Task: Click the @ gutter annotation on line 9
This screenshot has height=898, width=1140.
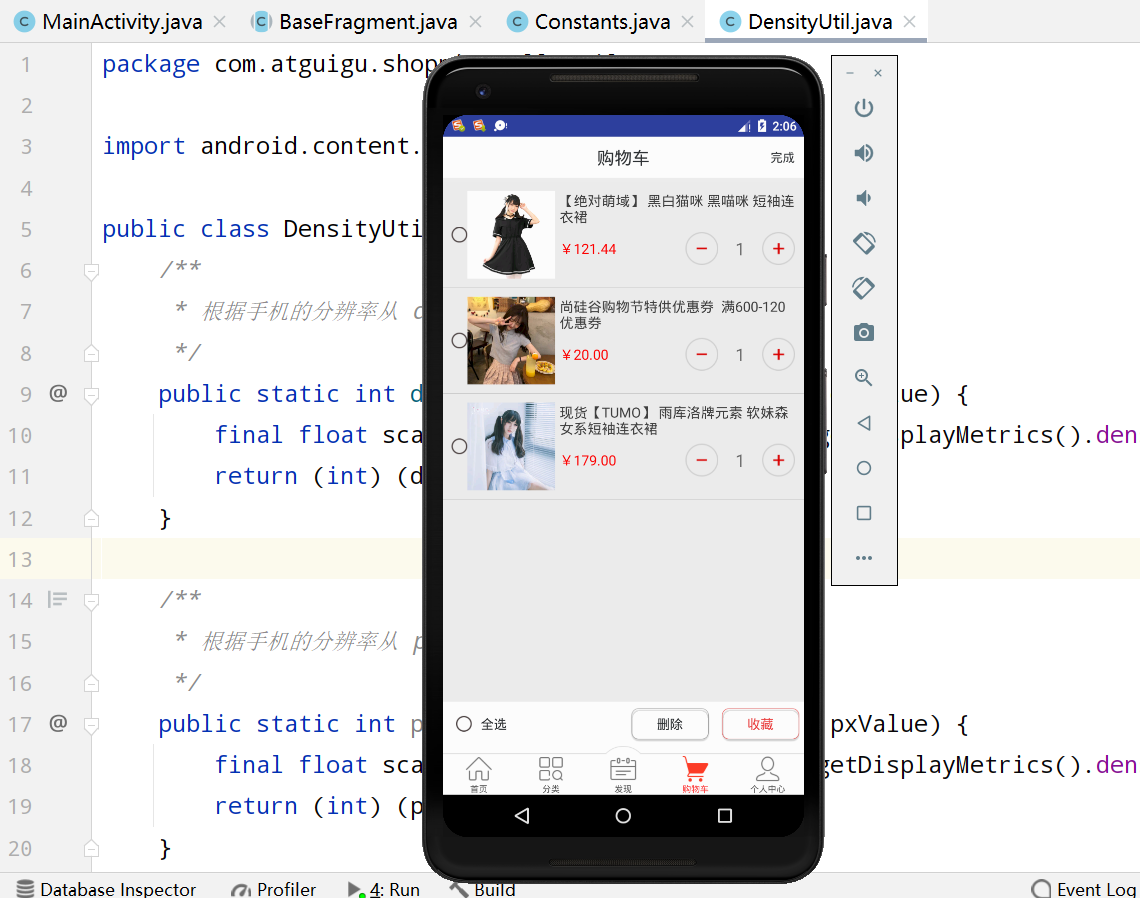Action: tap(58, 393)
